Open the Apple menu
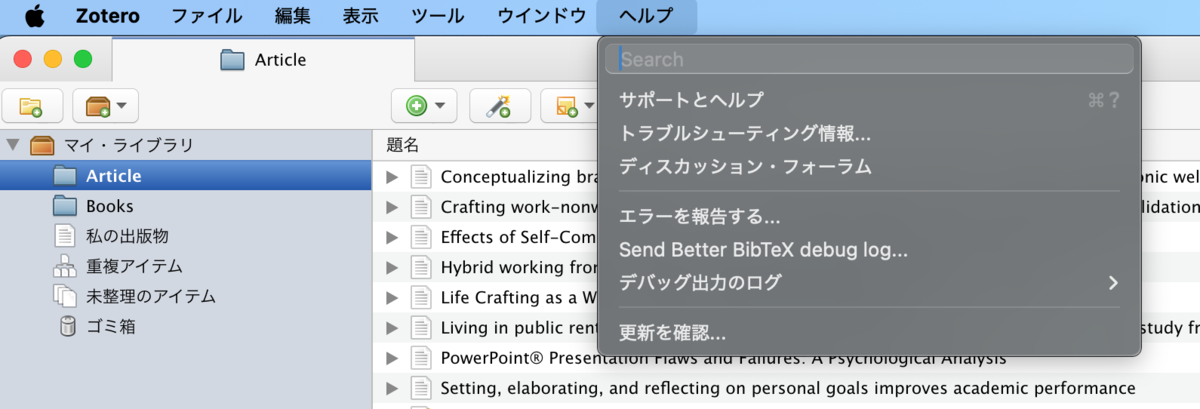This screenshot has width=1200, height=409. coord(34,16)
